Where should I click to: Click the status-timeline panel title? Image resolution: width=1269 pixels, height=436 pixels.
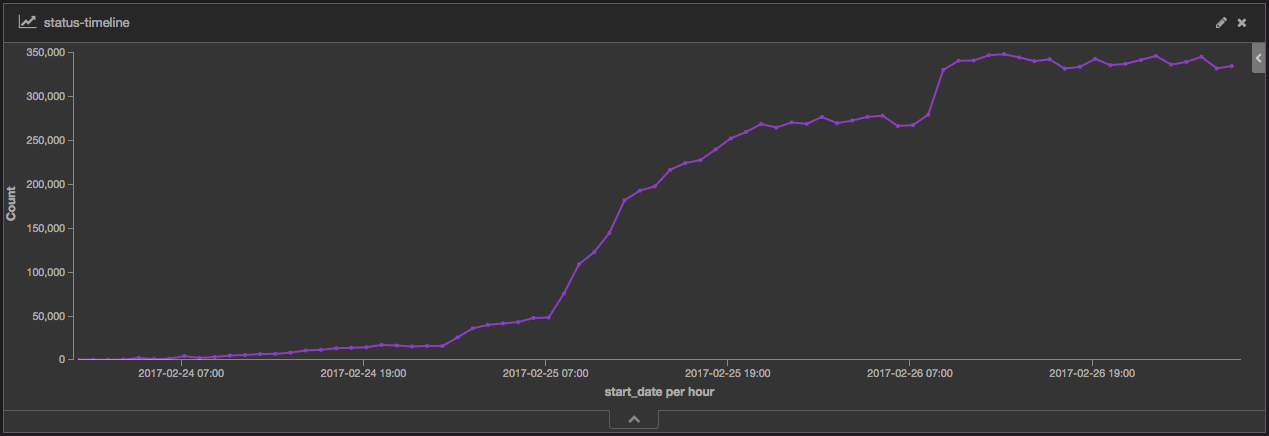click(x=86, y=22)
